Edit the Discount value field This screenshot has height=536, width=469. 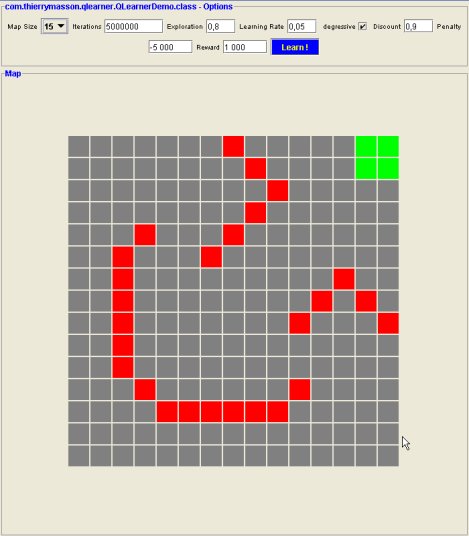pyautogui.click(x=418, y=26)
